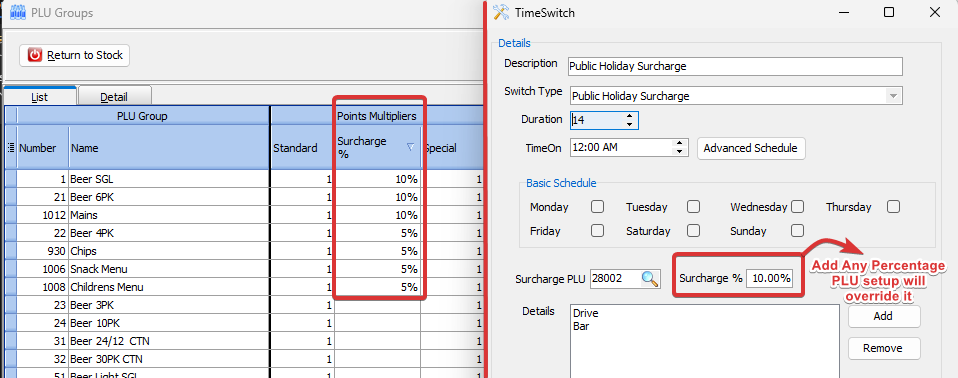Decrease TimeOn using the down spinner arrow
This screenshot has height=378, width=958.
678,151
